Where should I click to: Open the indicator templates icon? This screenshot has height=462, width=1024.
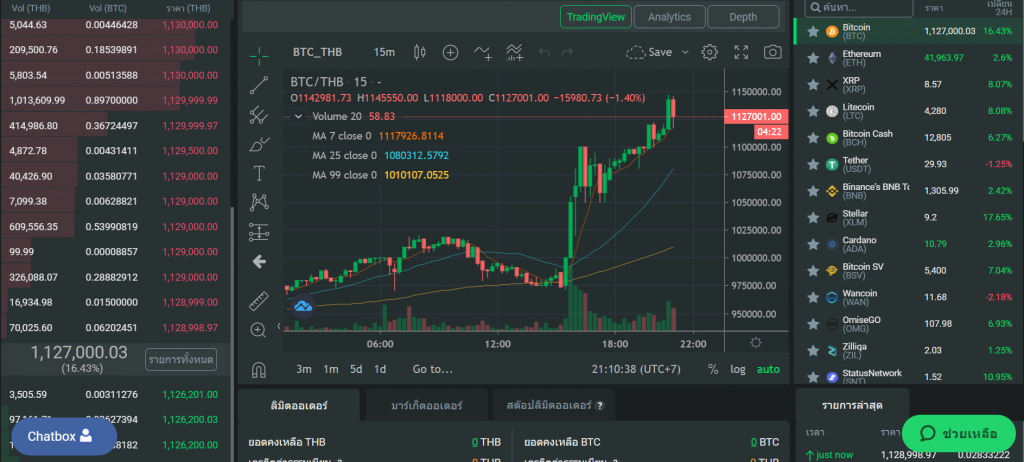click(x=515, y=53)
